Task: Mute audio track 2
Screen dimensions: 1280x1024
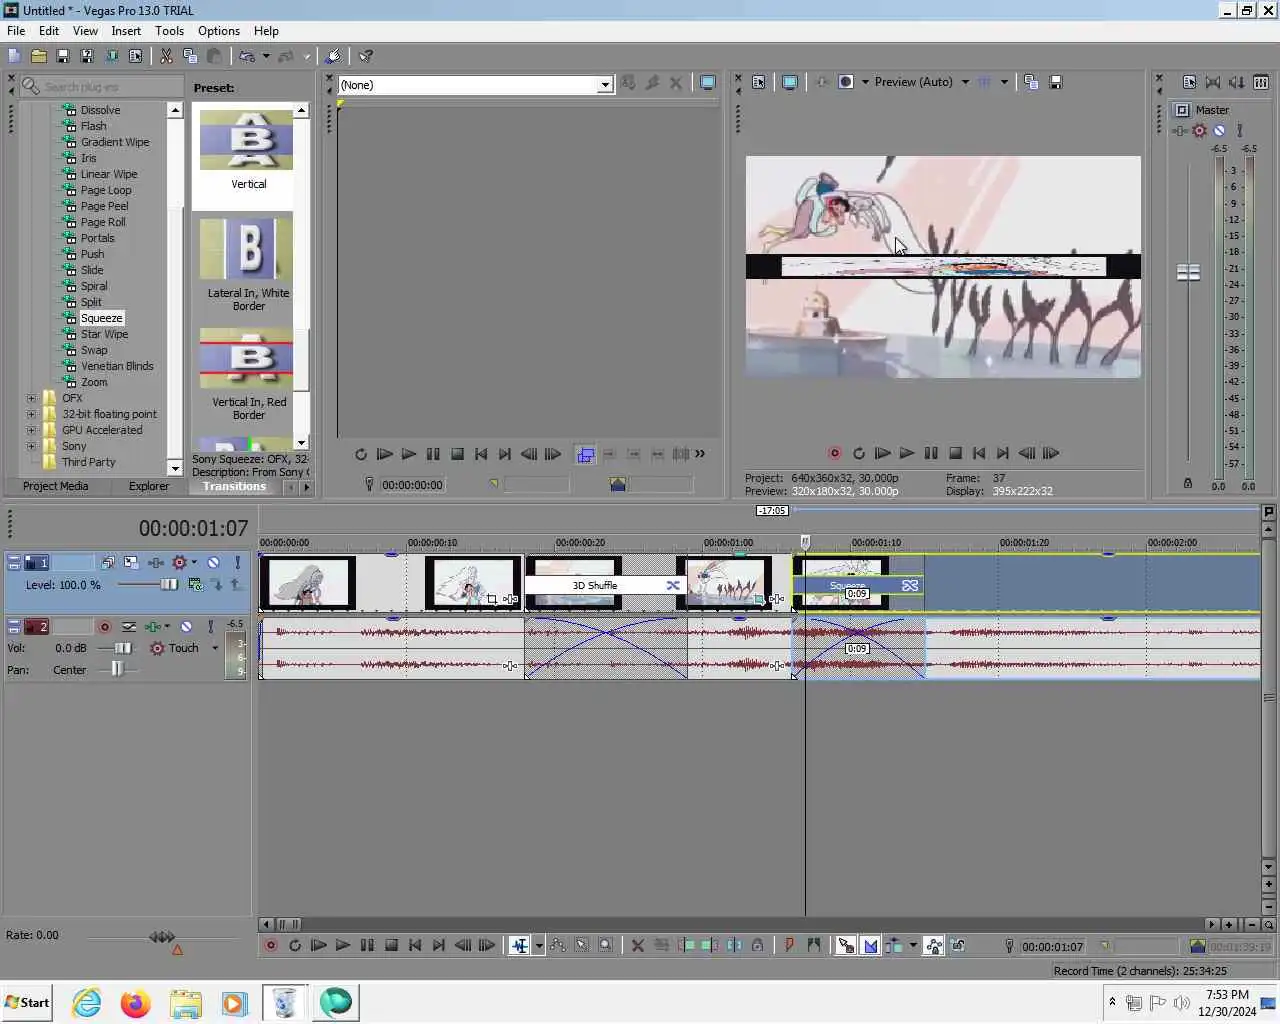Action: 186,627
